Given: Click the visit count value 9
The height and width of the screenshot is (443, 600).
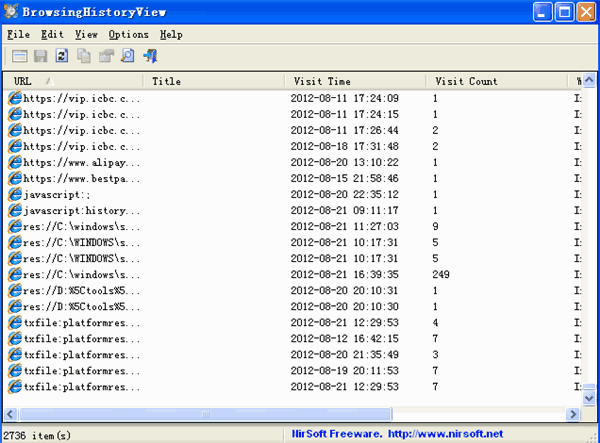Looking at the screenshot, I should pyautogui.click(x=435, y=226).
